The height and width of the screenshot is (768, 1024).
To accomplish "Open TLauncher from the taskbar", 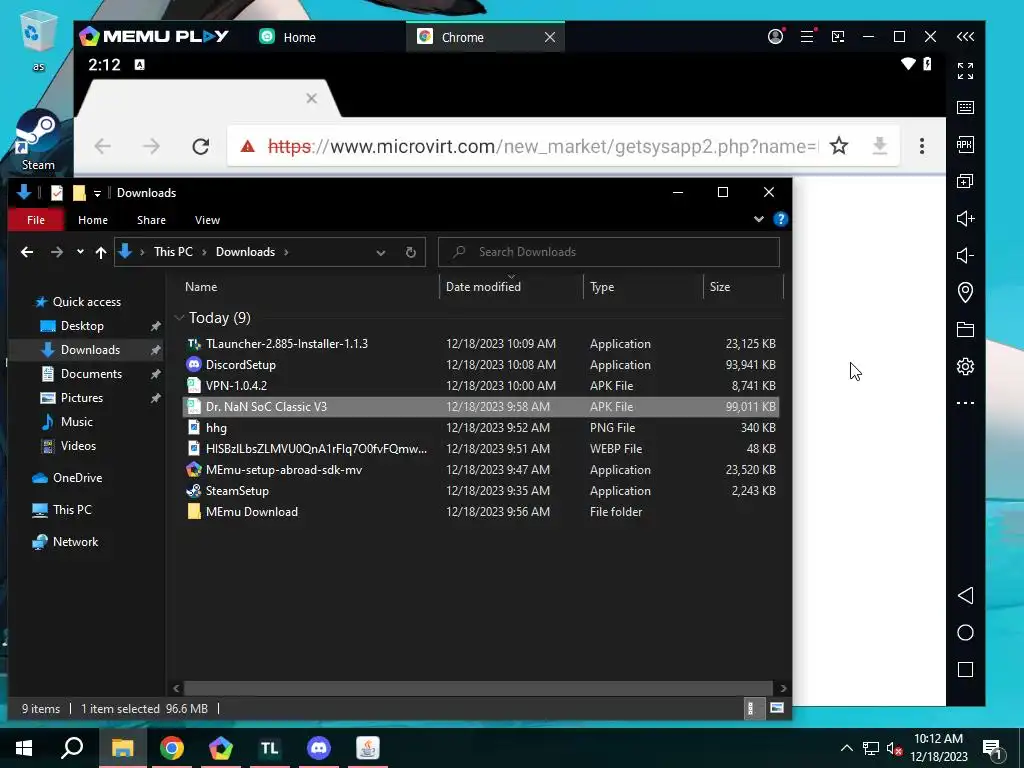I will (x=270, y=748).
